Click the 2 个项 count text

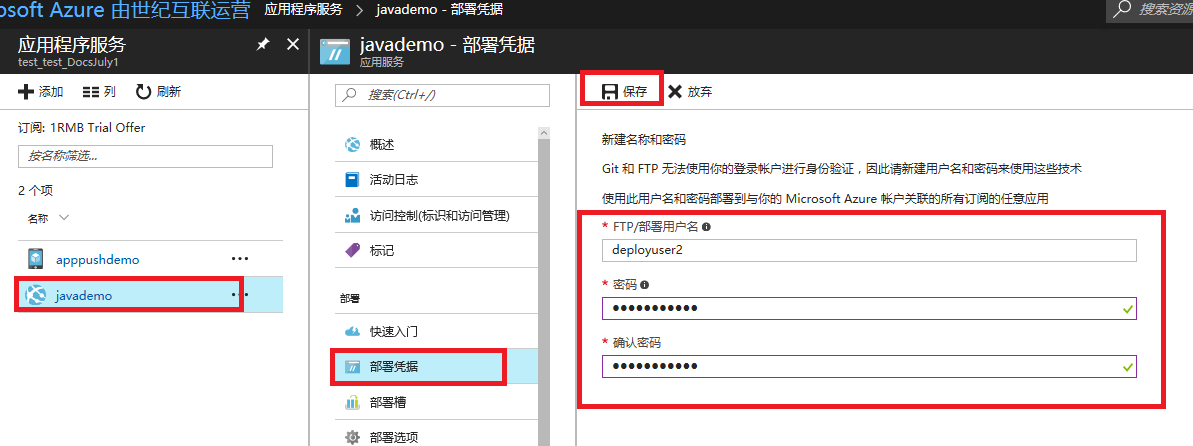pos(35,190)
